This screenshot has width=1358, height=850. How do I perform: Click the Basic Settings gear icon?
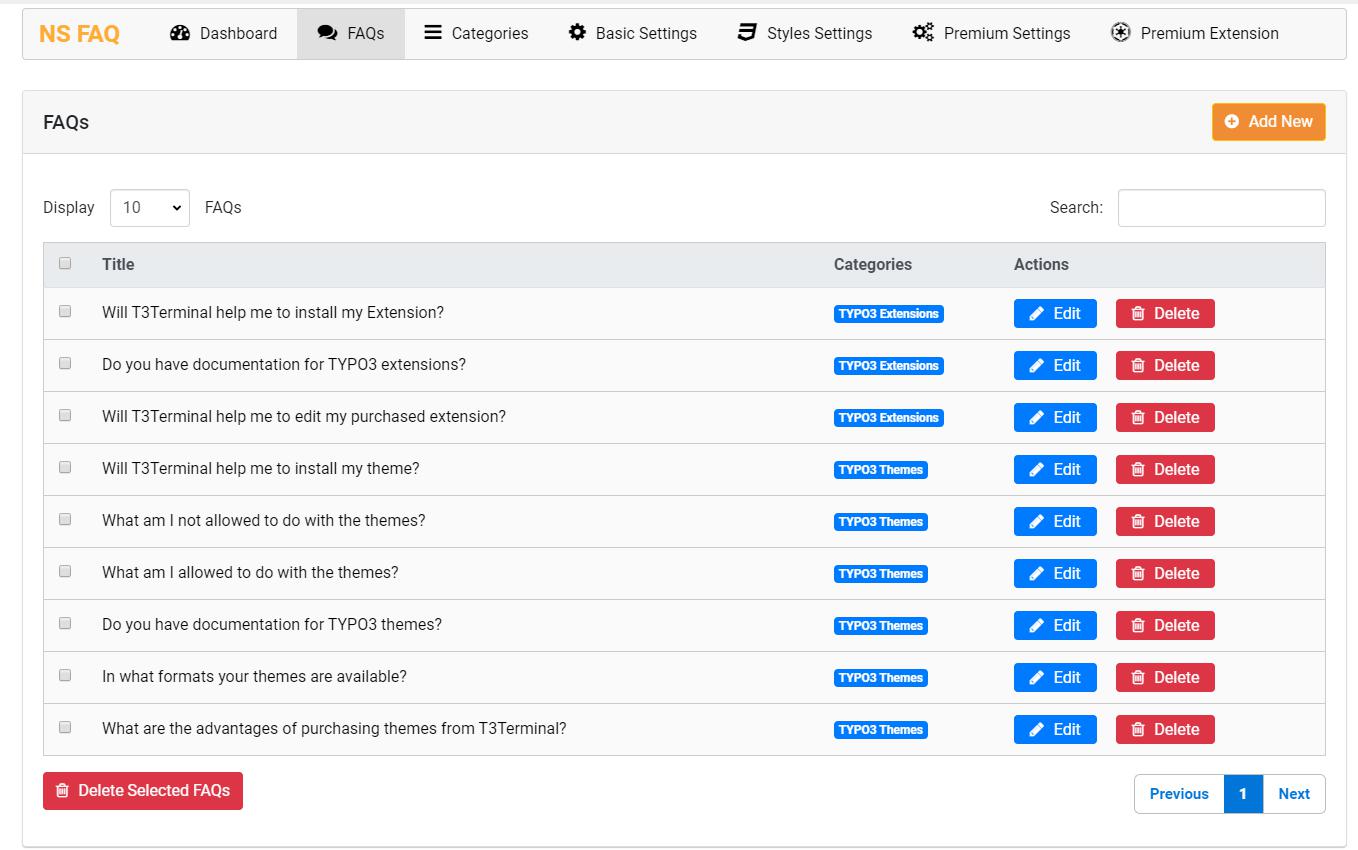[x=577, y=33]
